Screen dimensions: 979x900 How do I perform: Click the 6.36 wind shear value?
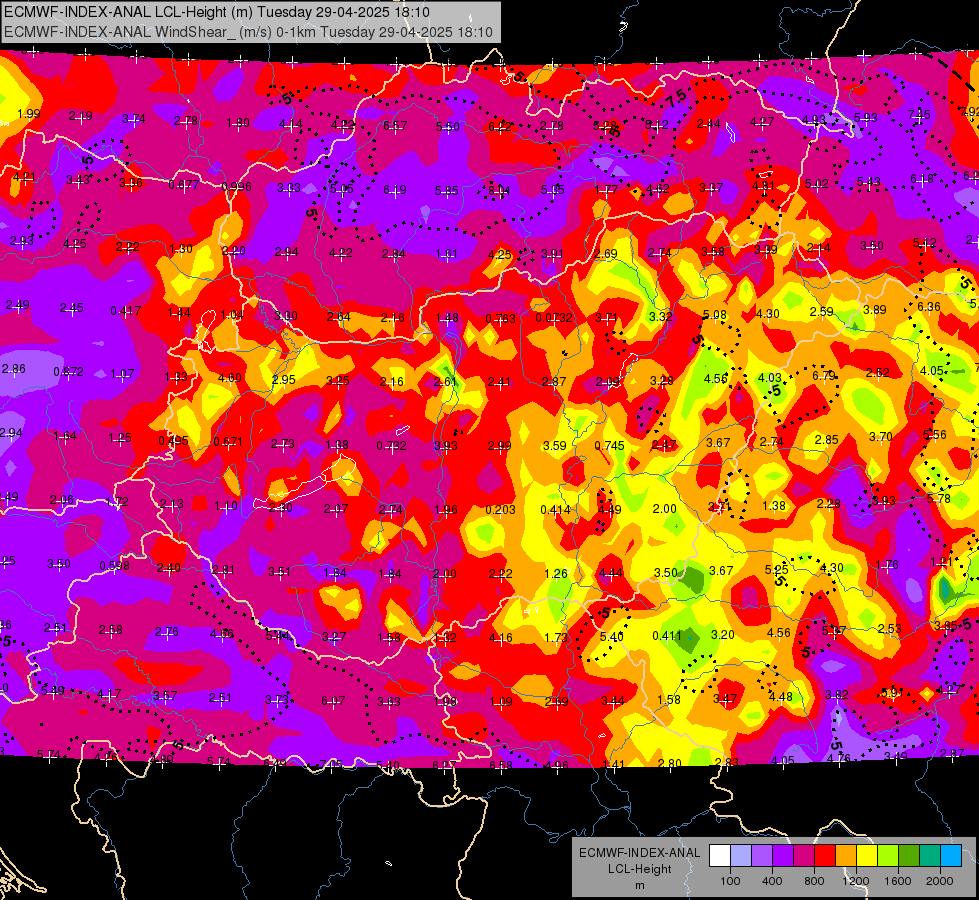928,307
